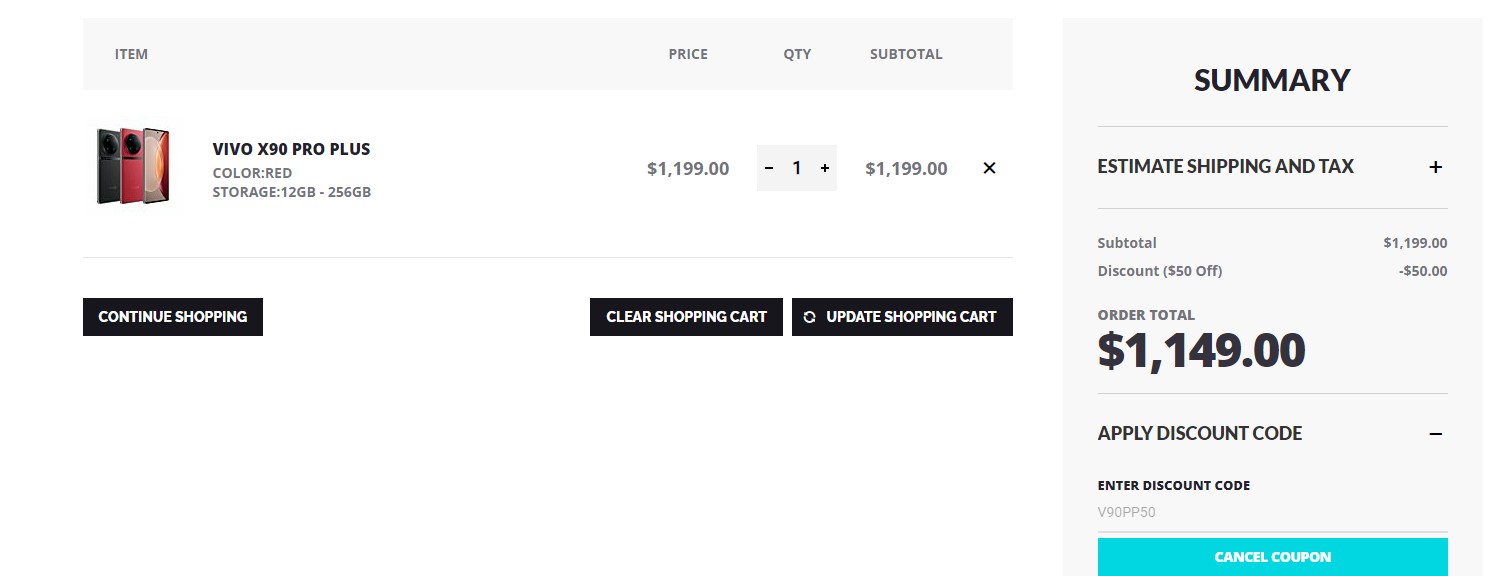The height and width of the screenshot is (576, 1504).
Task: Click the Subtotal column header
Action: coord(906,54)
